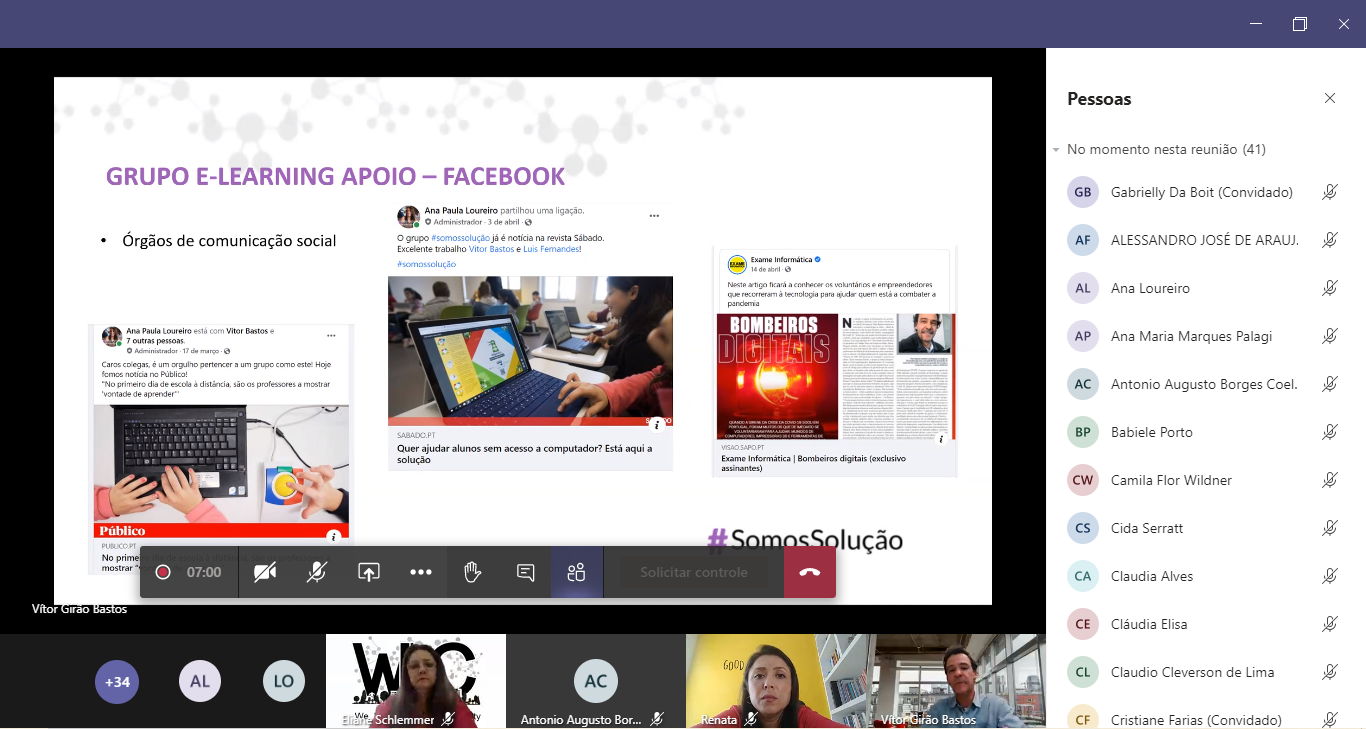The image size is (1366, 729).
Task: Select AP avatar of Ana Maria
Action: pos(1083,336)
